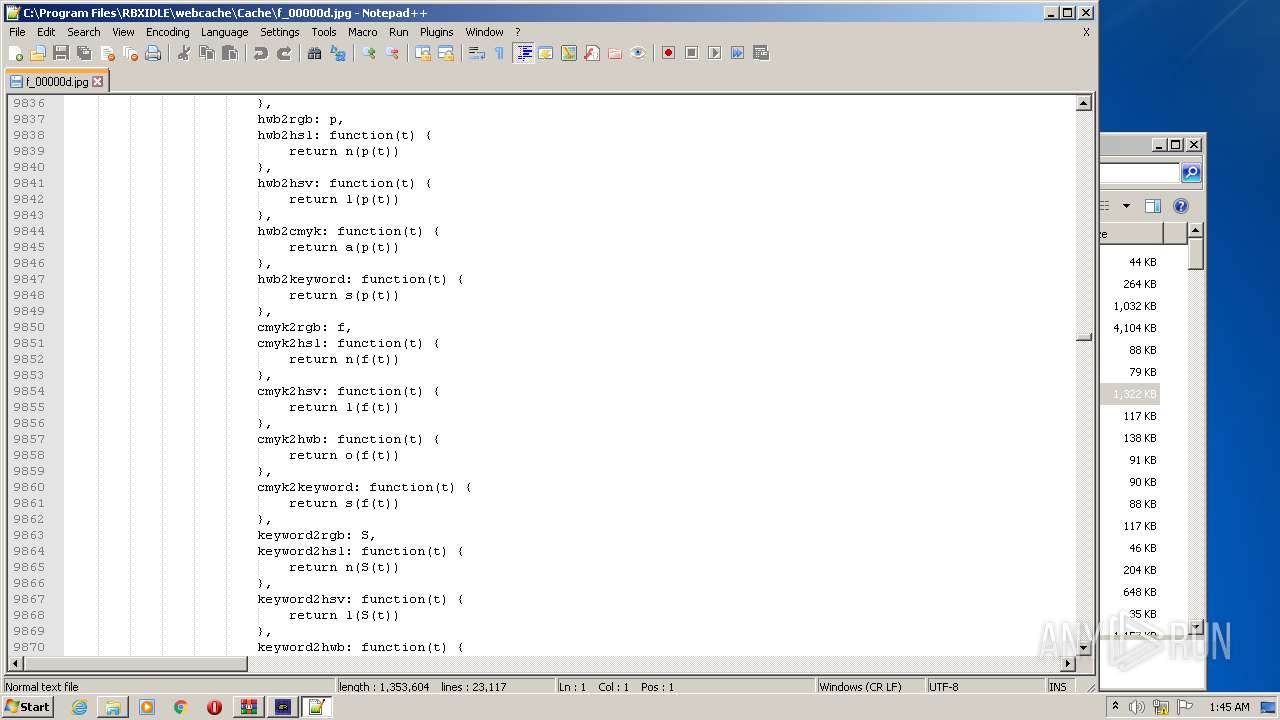Open the Replace dialog from the toolbar
The height and width of the screenshot is (720, 1280).
coord(338,53)
